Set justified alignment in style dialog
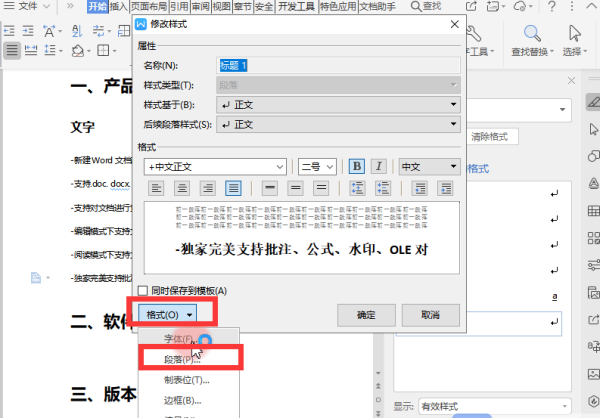 click(x=233, y=188)
